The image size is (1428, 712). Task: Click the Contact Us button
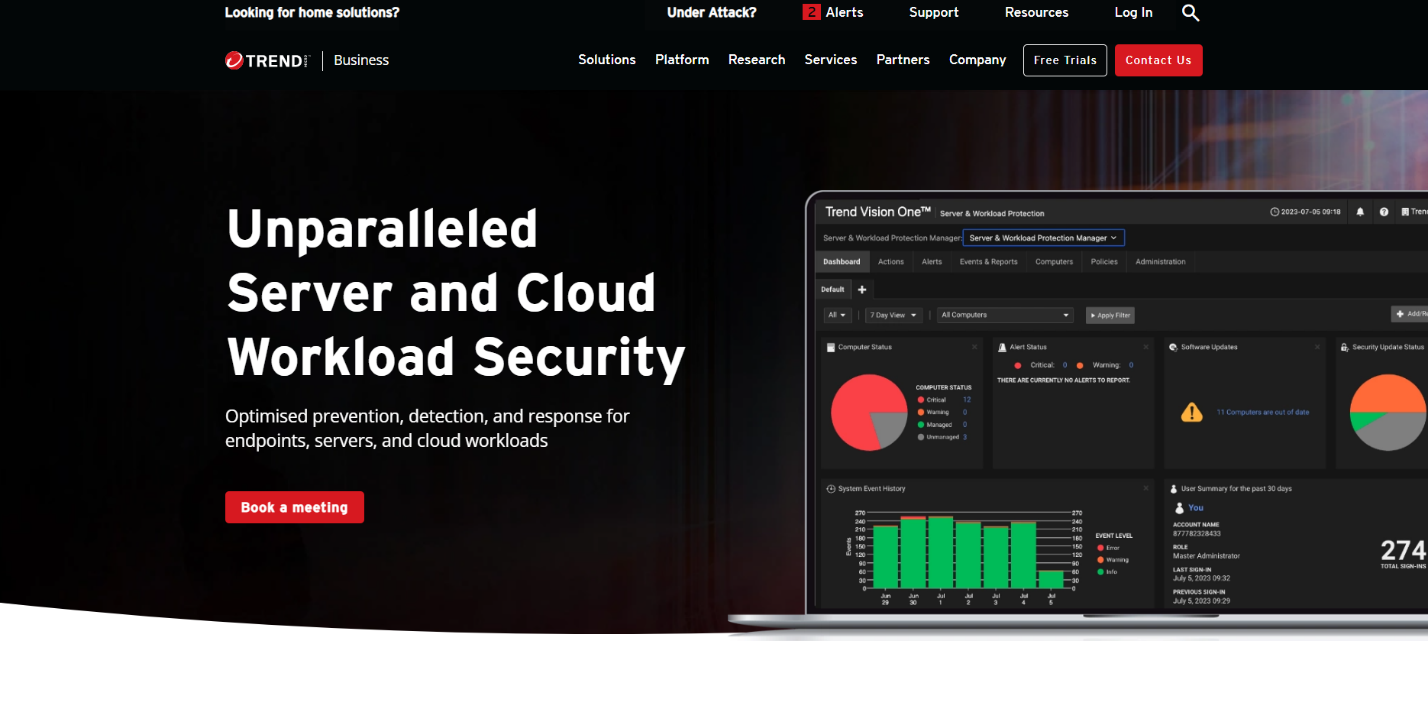coord(1159,60)
